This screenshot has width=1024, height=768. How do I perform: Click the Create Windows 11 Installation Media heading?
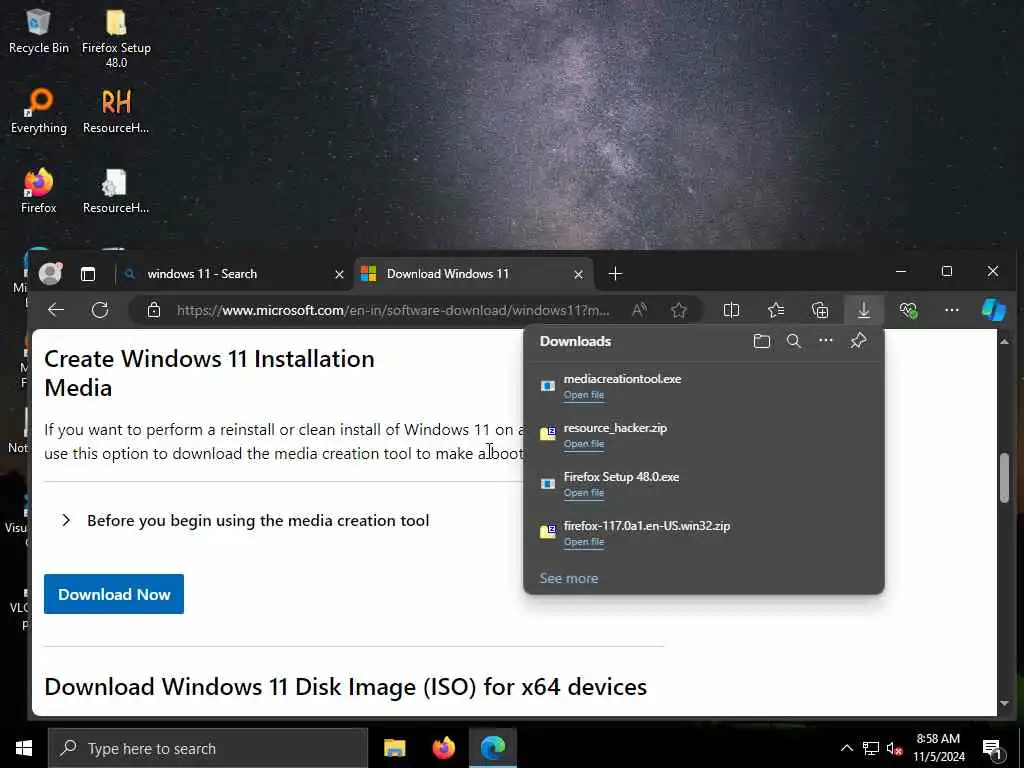pyautogui.click(x=210, y=373)
